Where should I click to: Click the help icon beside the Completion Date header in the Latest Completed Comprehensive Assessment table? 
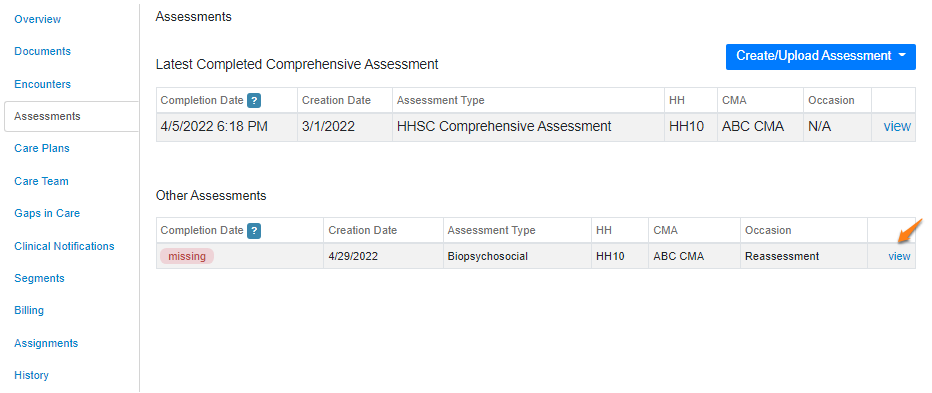254,100
